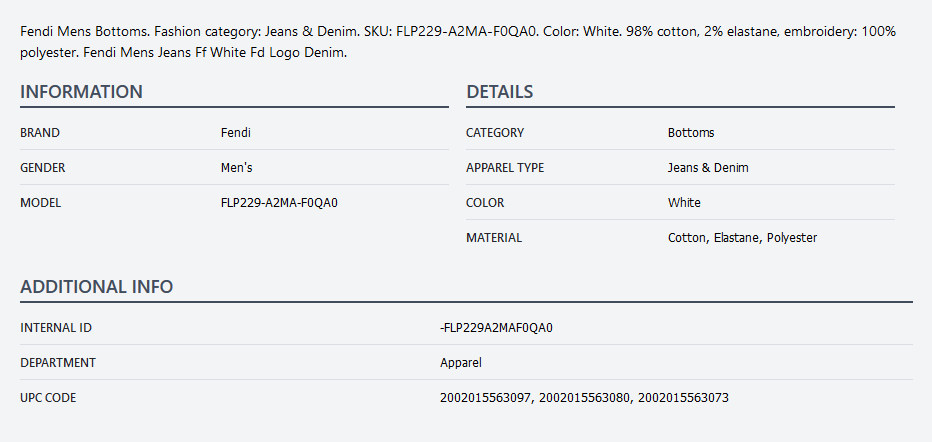
Task: Select the Jeans & Denim apparel type value
Action: (708, 168)
